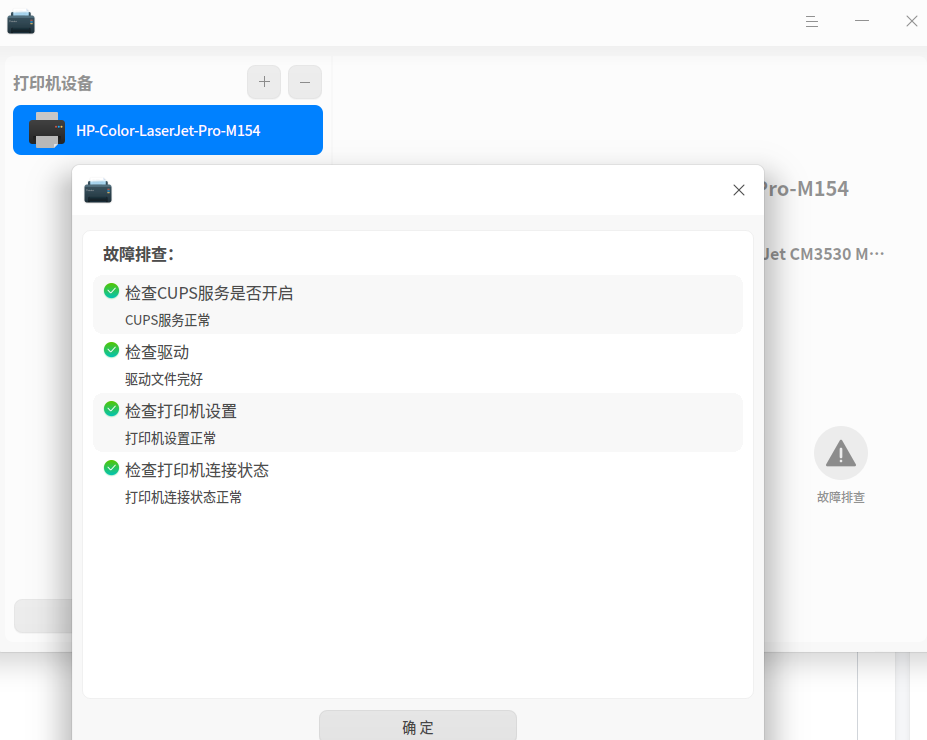This screenshot has width=927, height=740.
Task: Select HP-Color-LaserJet-Pro-M154 in device list
Action: pos(168,130)
